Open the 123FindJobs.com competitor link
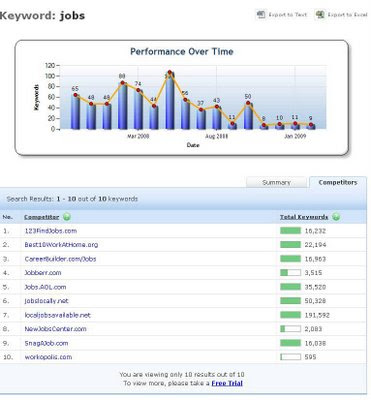The image size is (371, 400). (51, 231)
